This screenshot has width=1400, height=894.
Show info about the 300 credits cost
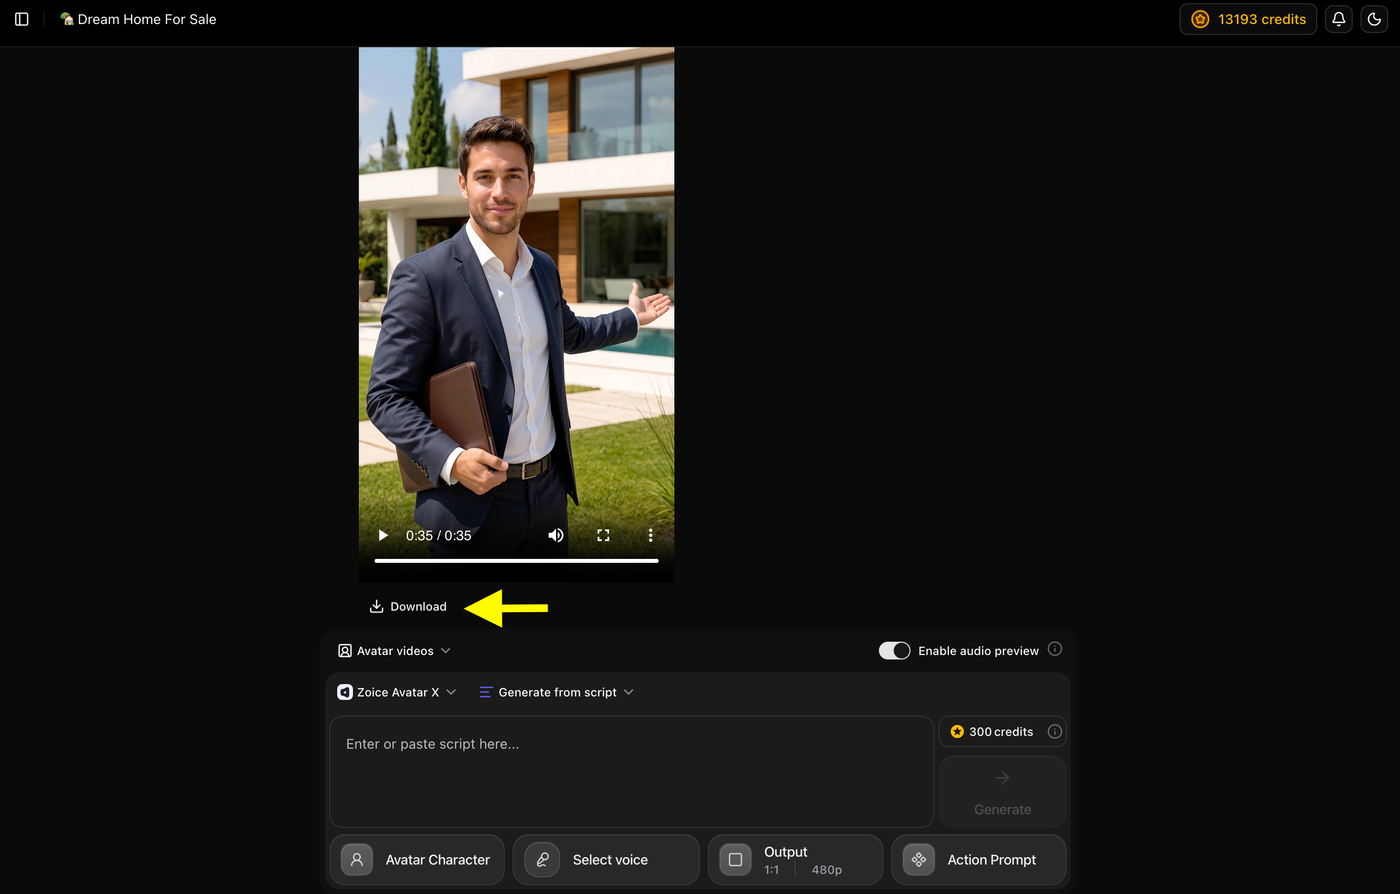tap(1054, 731)
